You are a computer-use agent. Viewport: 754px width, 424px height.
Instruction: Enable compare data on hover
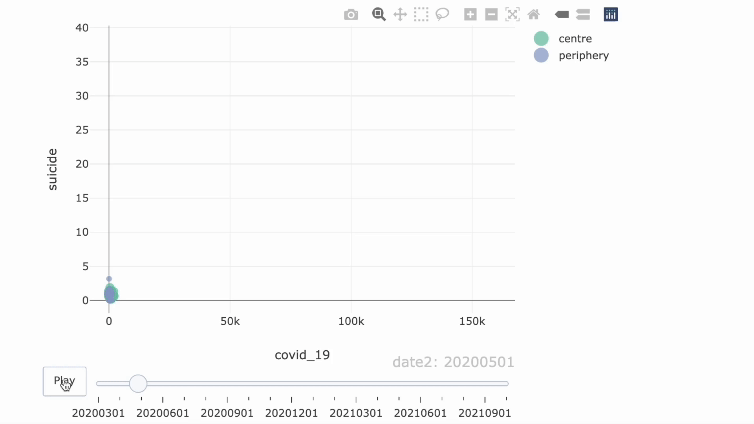tap(583, 14)
